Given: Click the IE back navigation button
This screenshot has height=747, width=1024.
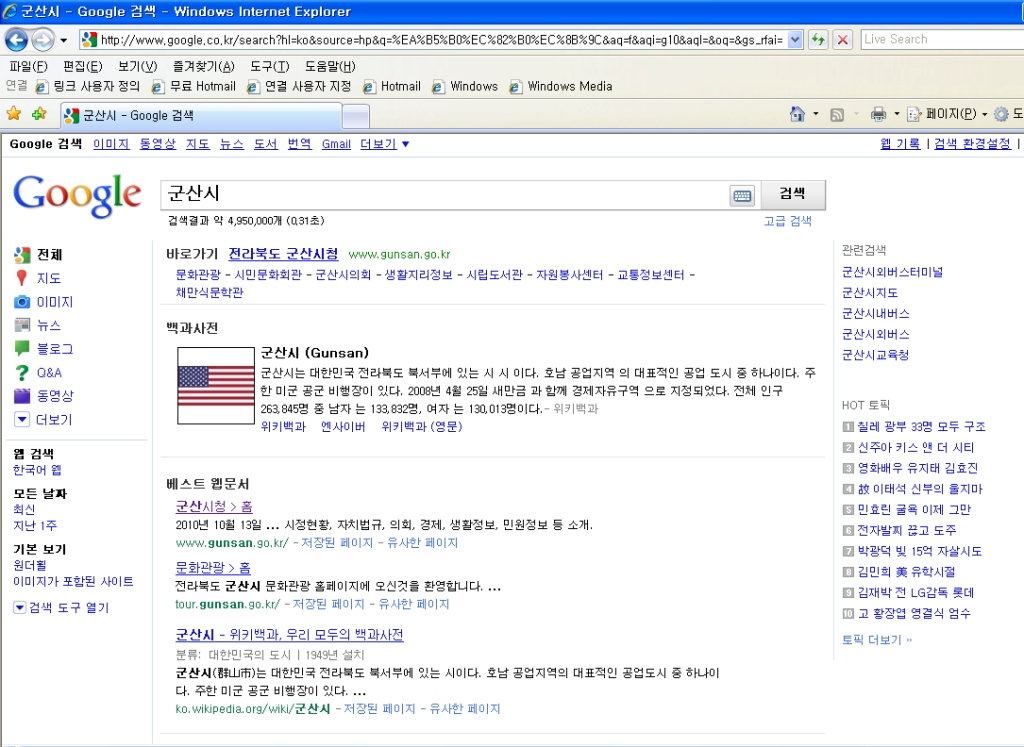Looking at the screenshot, I should coord(16,39).
